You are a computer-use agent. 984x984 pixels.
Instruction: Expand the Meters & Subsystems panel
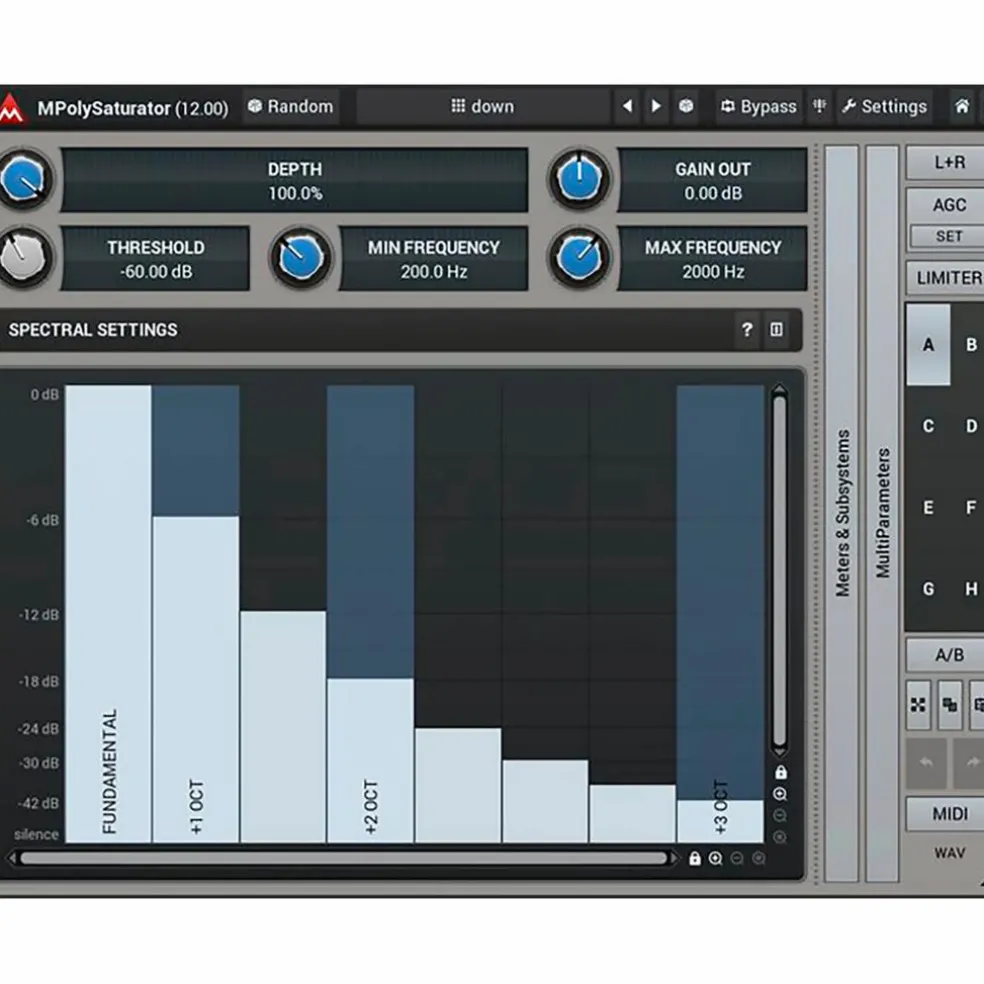tap(842, 513)
